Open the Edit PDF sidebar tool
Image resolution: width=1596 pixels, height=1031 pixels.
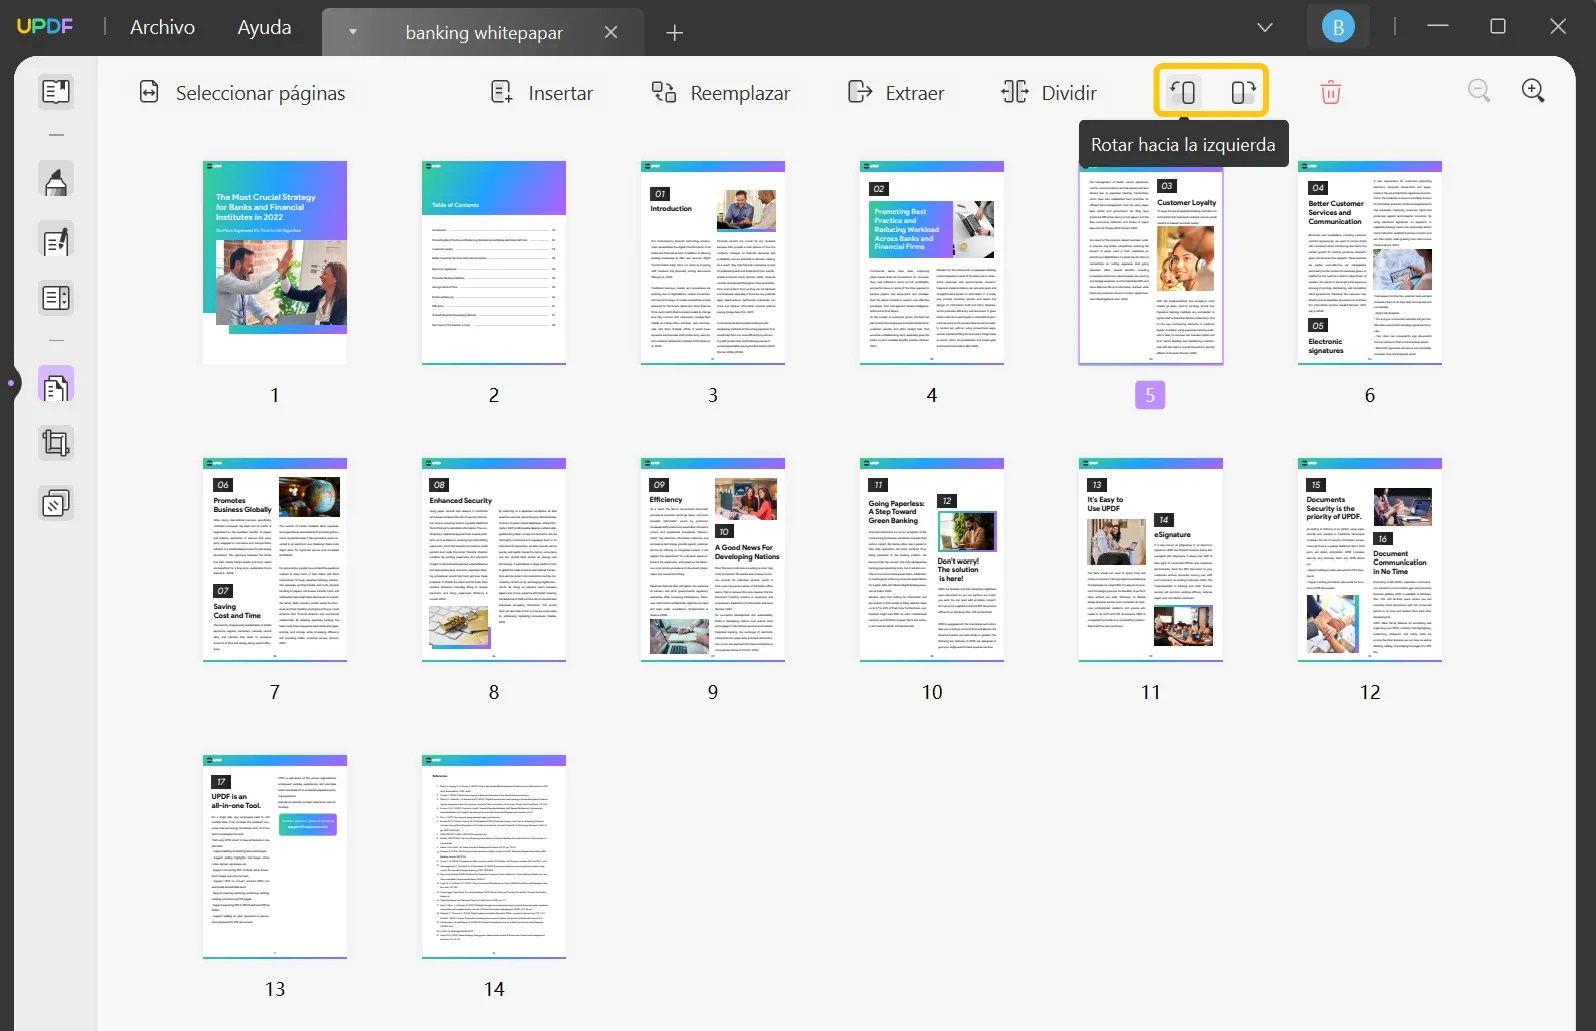(x=56, y=240)
